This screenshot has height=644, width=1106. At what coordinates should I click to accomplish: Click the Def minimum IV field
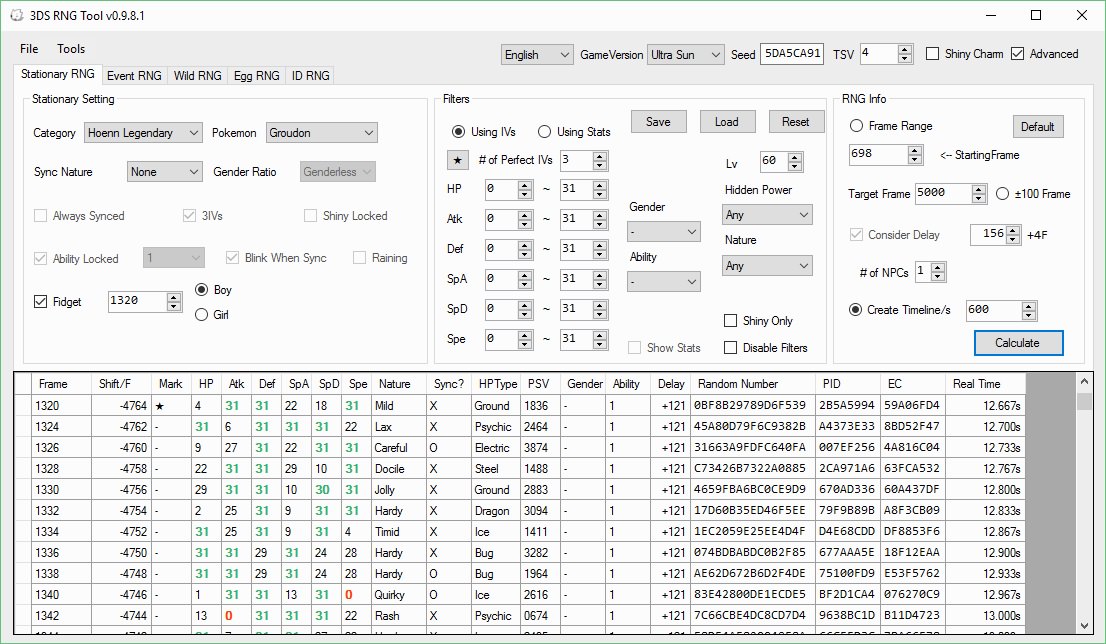[x=502, y=249]
